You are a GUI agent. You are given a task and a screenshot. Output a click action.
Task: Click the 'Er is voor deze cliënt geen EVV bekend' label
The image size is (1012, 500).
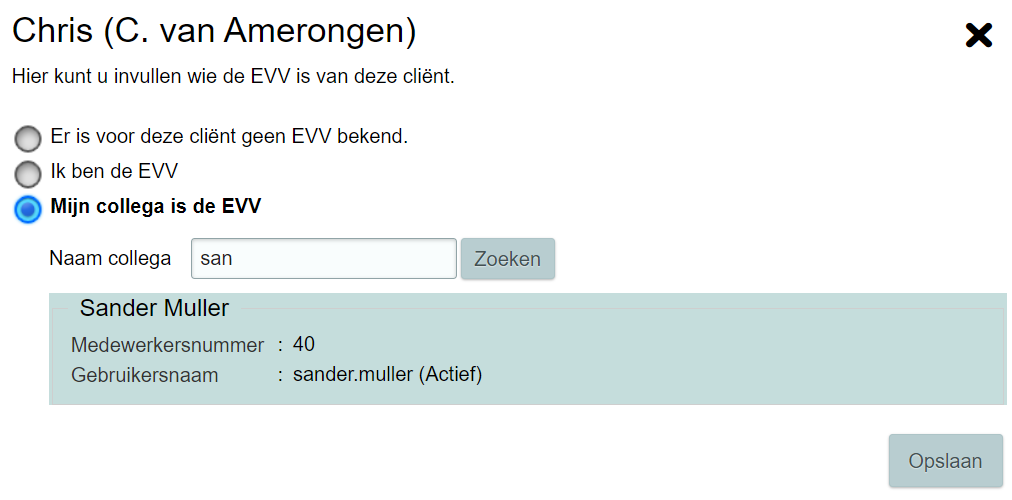[x=229, y=136]
